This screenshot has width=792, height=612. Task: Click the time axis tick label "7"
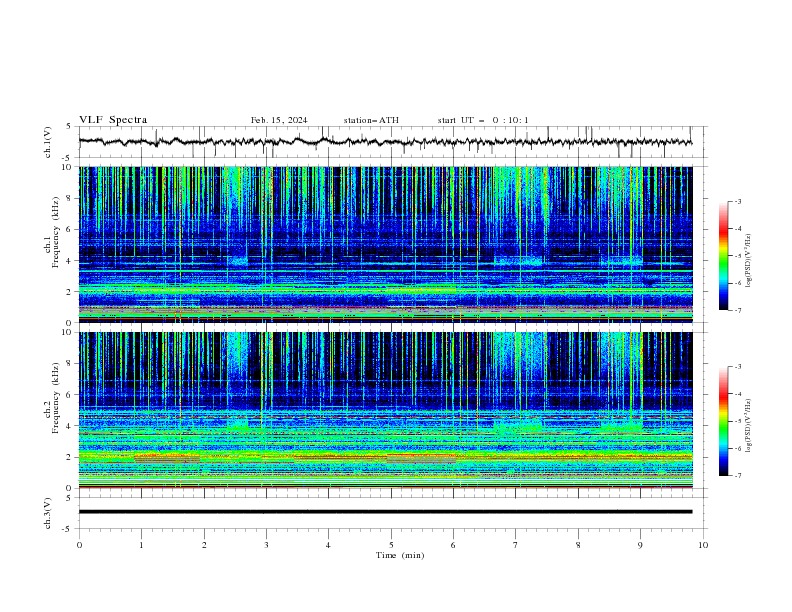tap(516, 545)
